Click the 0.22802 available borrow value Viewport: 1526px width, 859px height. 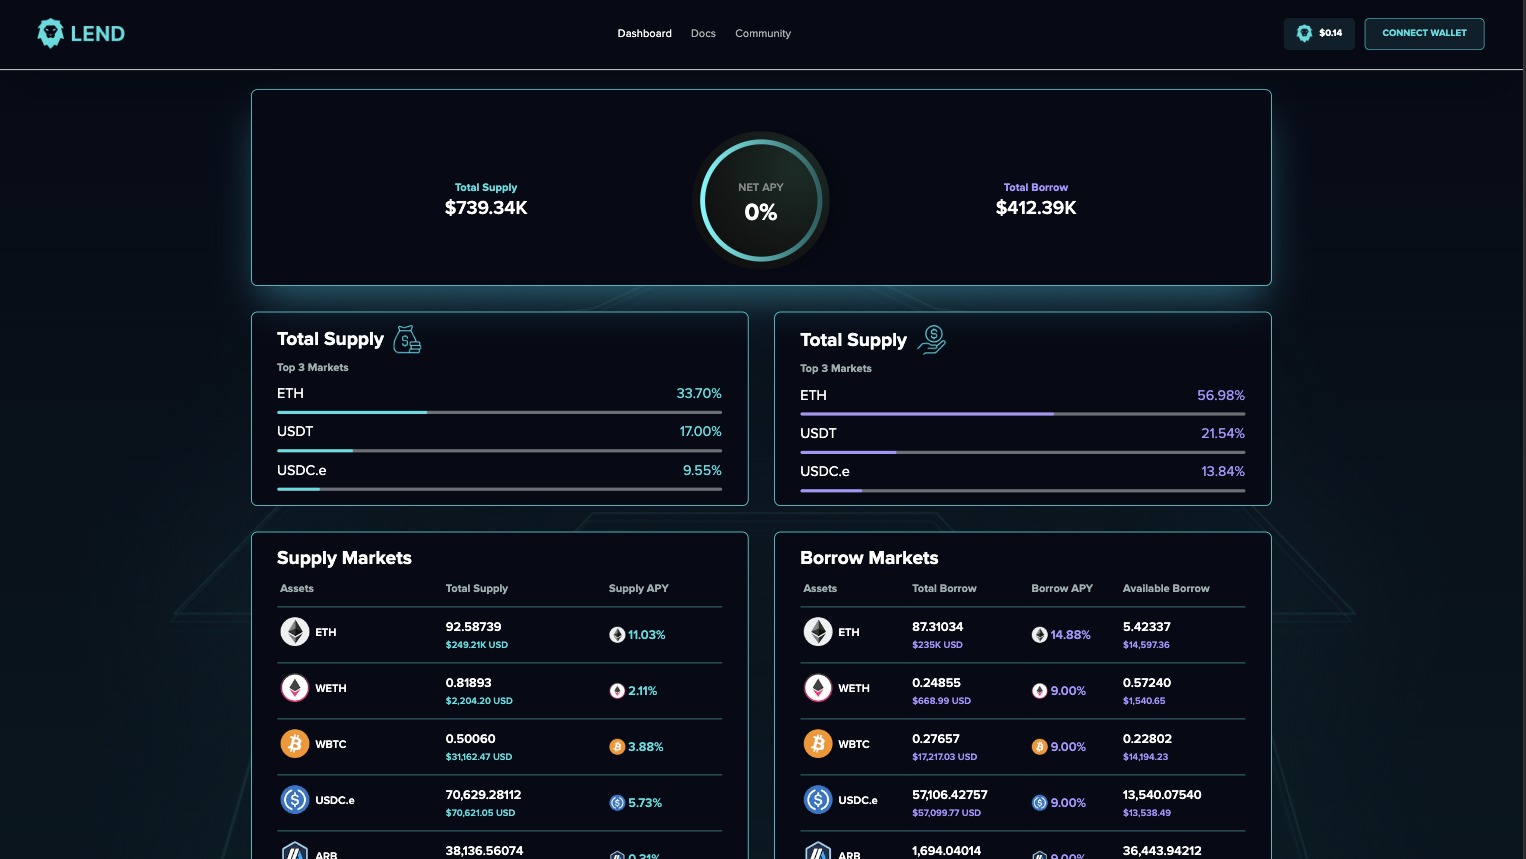pos(1147,739)
